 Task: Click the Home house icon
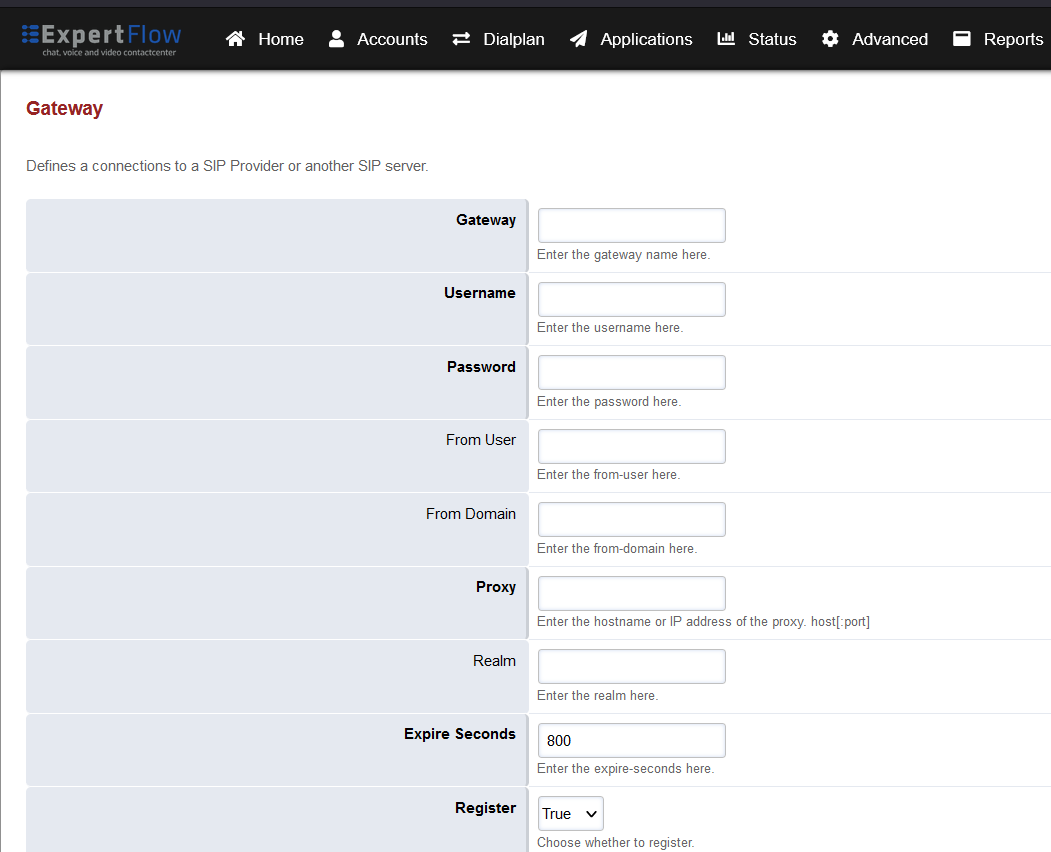tap(236, 39)
